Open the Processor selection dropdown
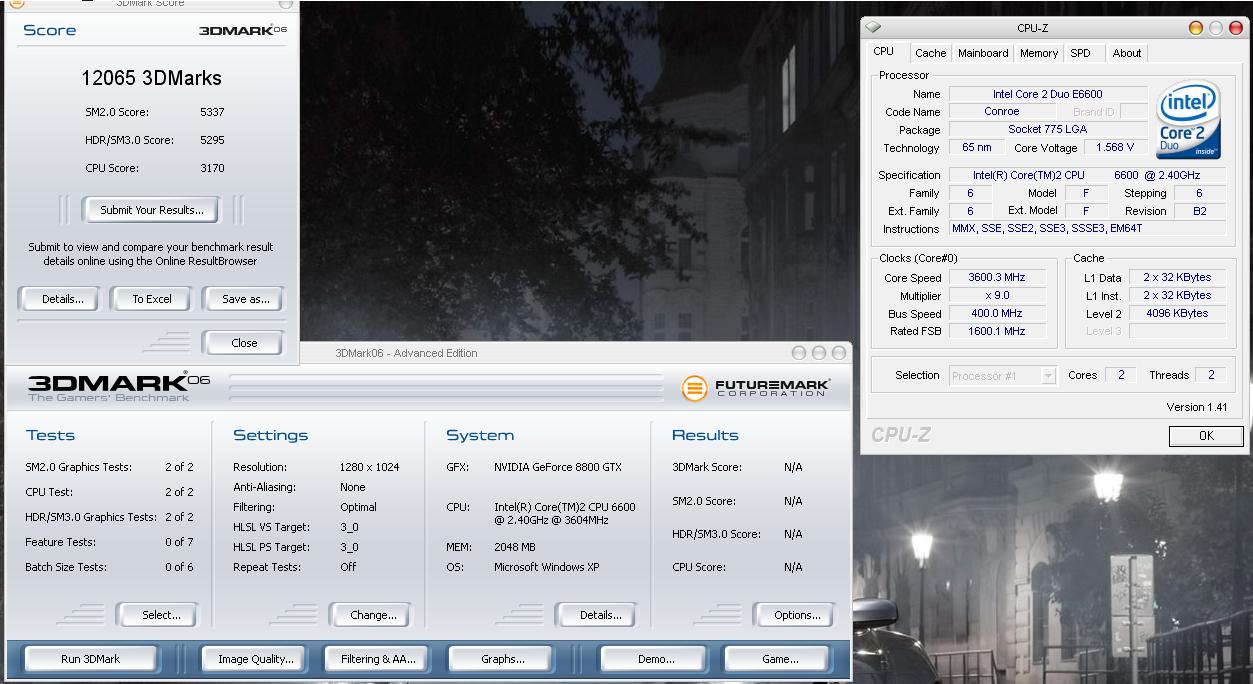 [1002, 376]
